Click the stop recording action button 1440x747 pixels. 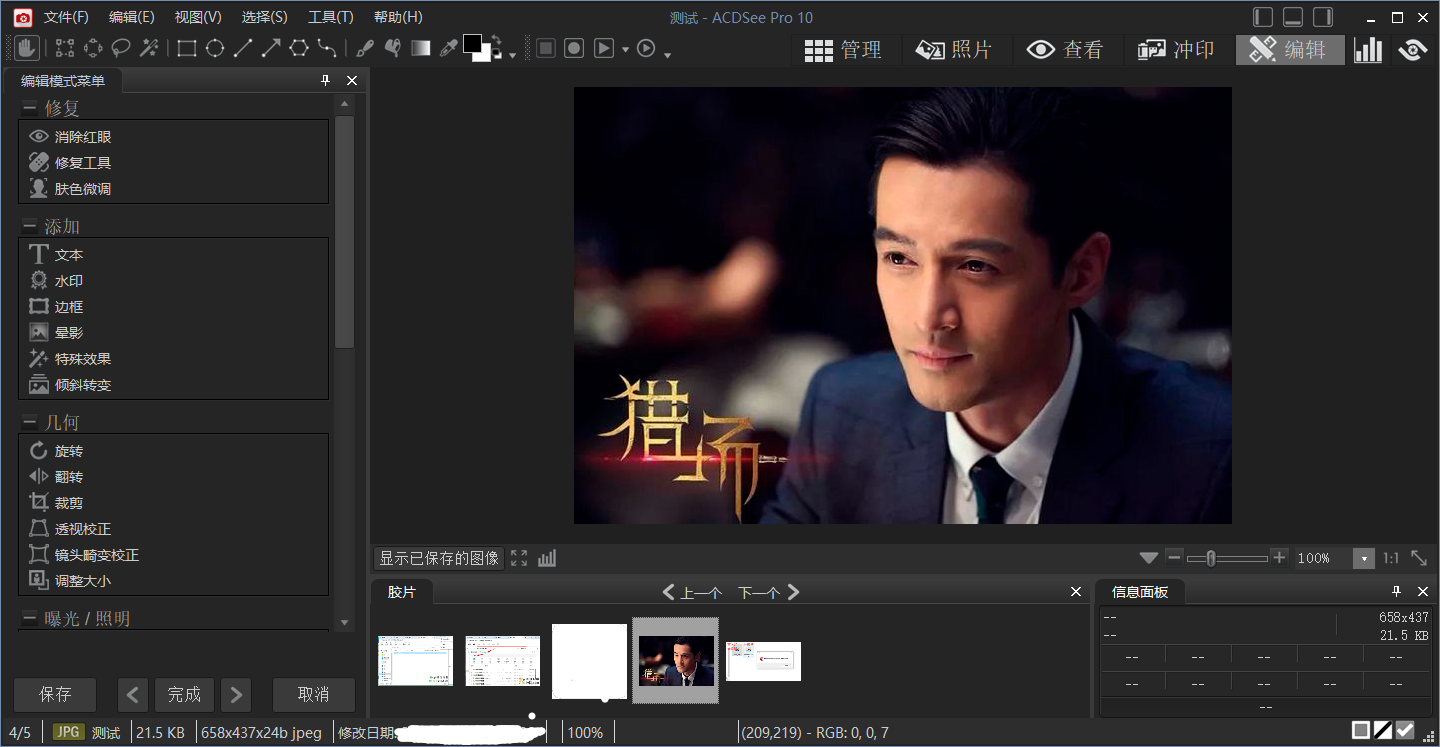(x=545, y=48)
